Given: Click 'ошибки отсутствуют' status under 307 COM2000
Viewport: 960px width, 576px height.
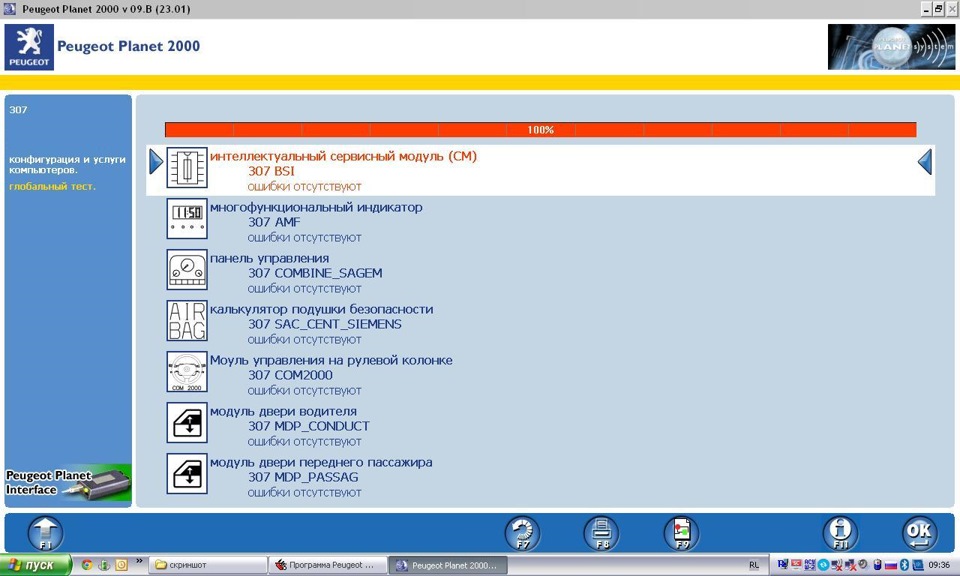Looking at the screenshot, I should pos(304,391).
